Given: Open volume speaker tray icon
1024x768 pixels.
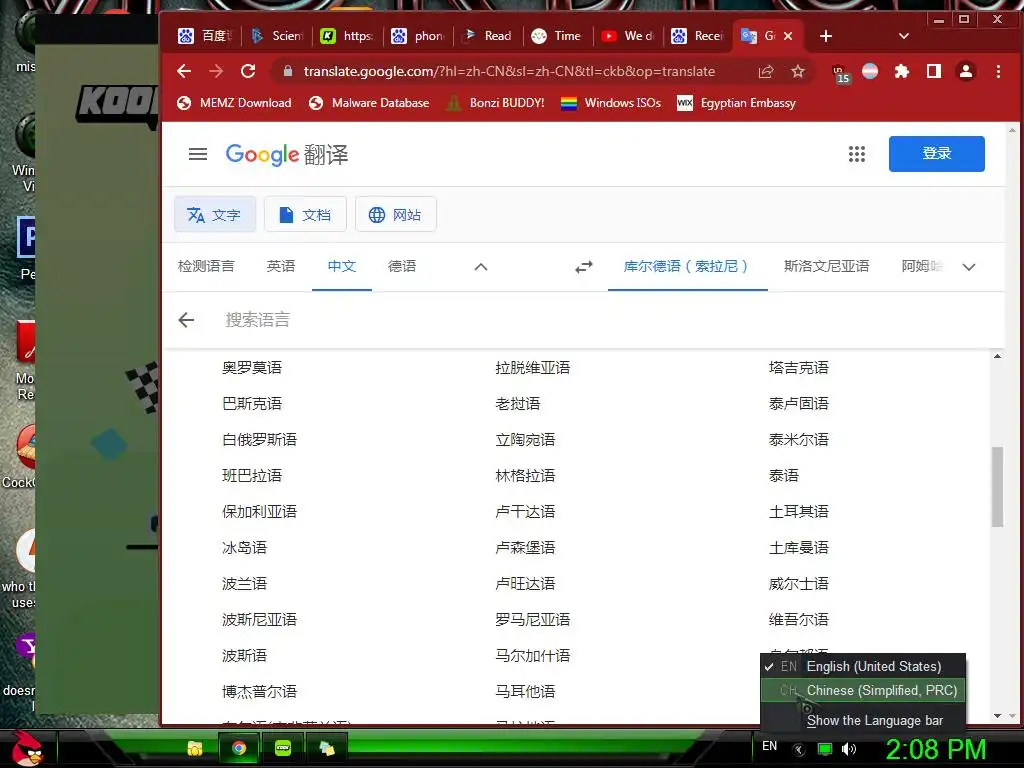Looking at the screenshot, I should coord(849,749).
